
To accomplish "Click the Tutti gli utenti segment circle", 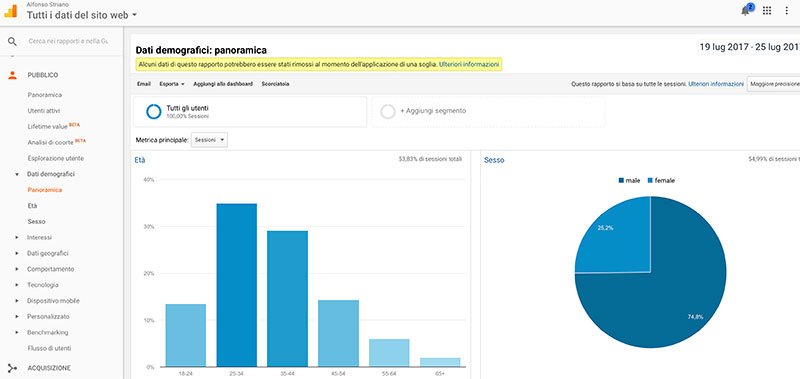I will (x=154, y=112).
